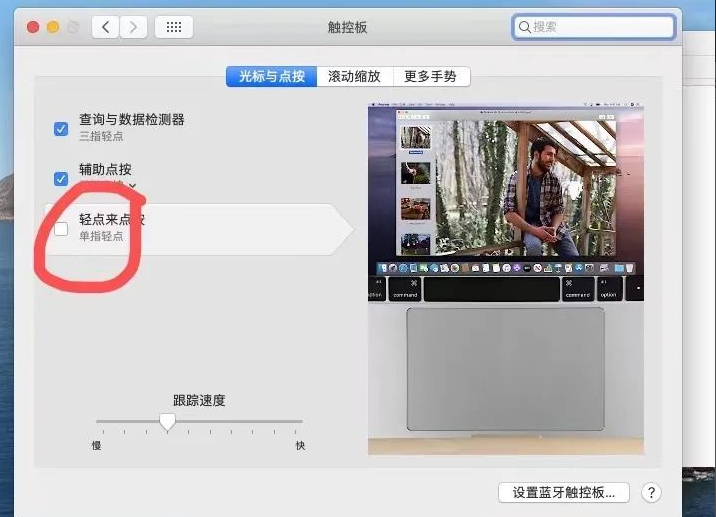716x517 pixels.
Task: Click the magnifier icon in search box
Action: [524, 27]
